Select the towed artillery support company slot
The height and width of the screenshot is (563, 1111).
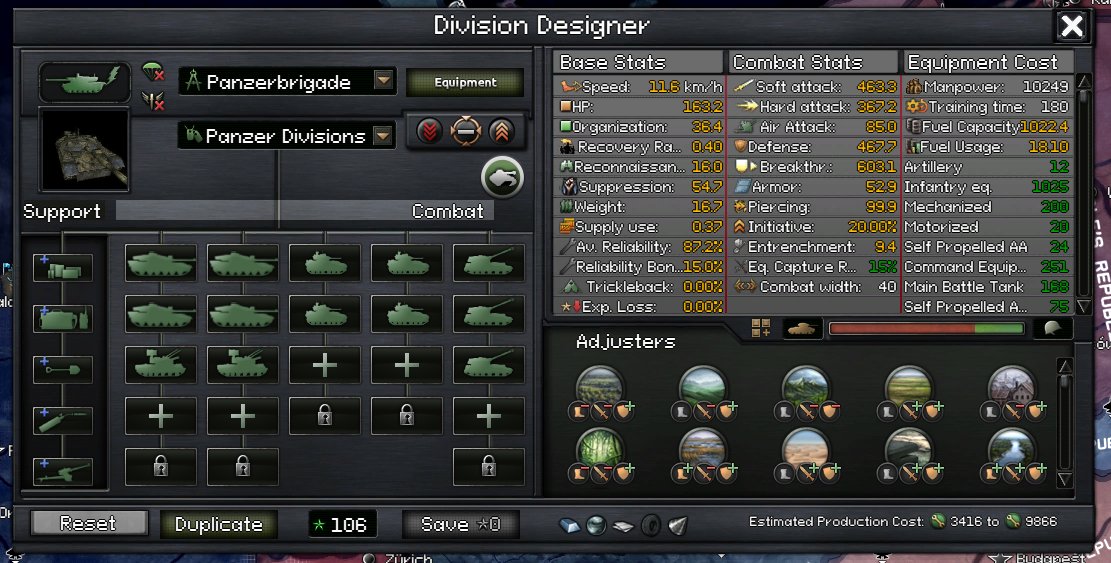coord(62,471)
